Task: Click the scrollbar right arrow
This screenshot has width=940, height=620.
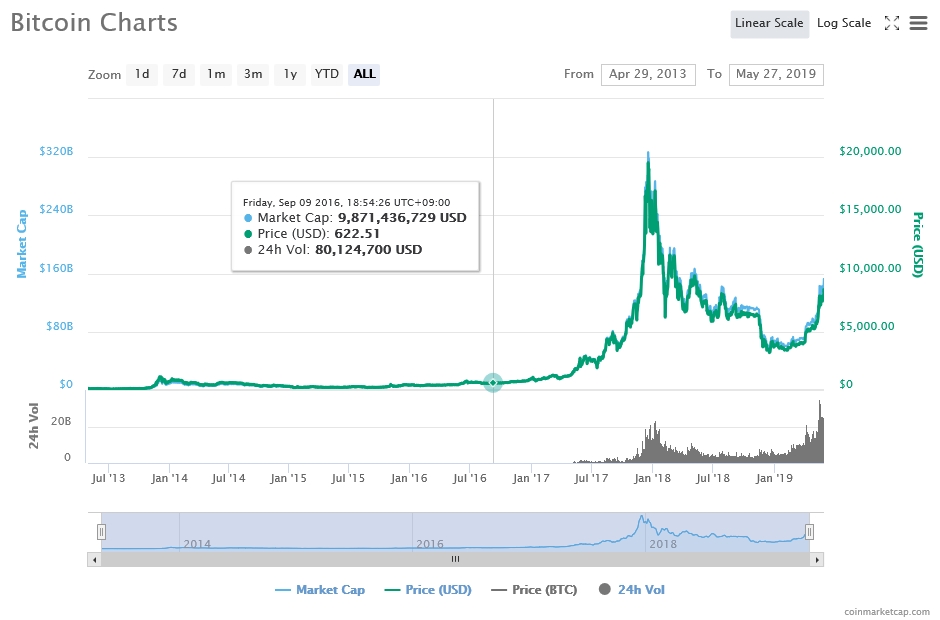Action: [x=818, y=559]
